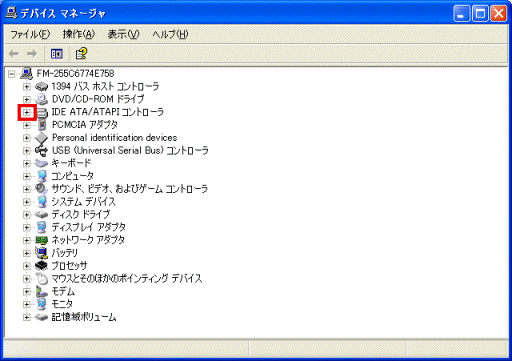Select the Personal identification devices label

[x=114, y=138]
